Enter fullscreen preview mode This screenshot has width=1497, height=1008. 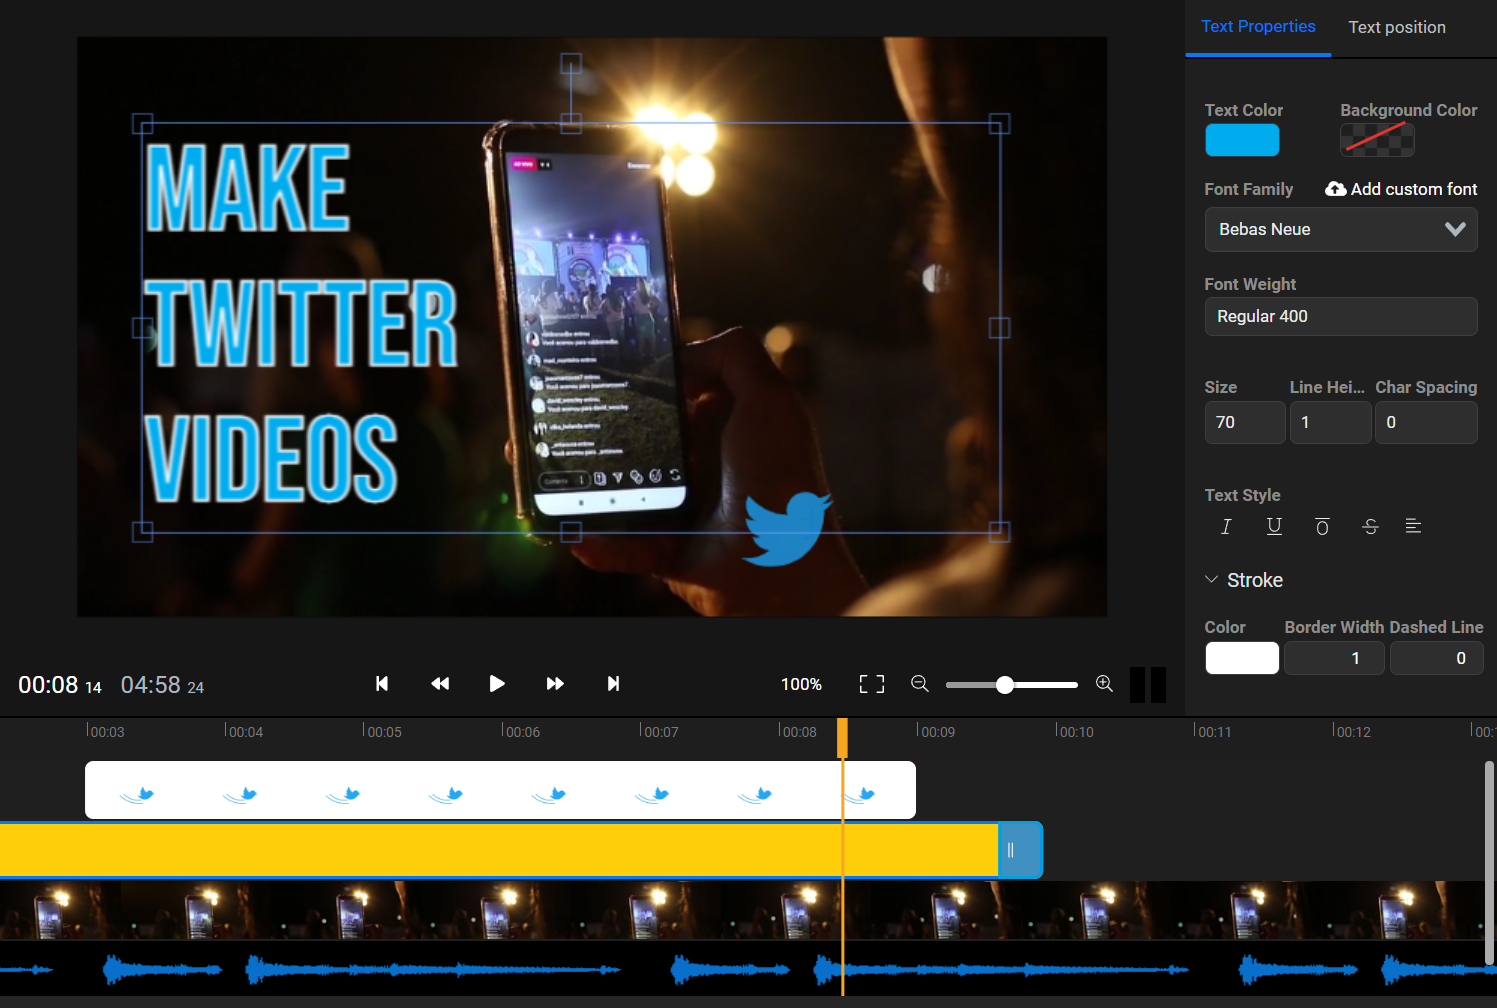(x=871, y=684)
